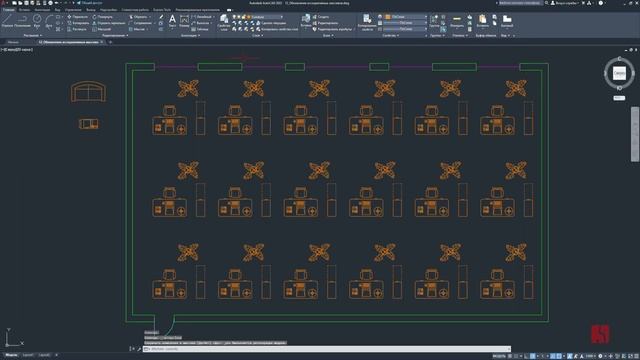Click the Rotate (Повернуть) tool
The image size is (640, 360).
tap(102, 17)
